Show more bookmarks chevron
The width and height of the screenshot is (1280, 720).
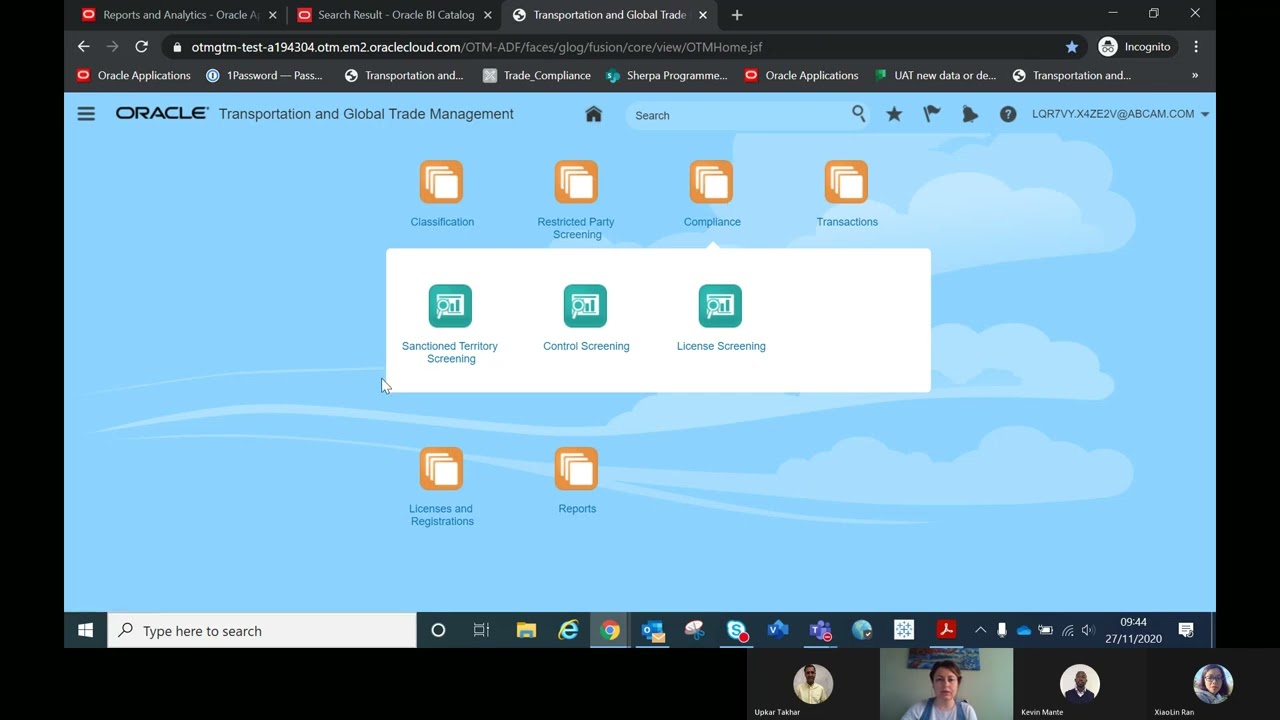pos(1194,75)
